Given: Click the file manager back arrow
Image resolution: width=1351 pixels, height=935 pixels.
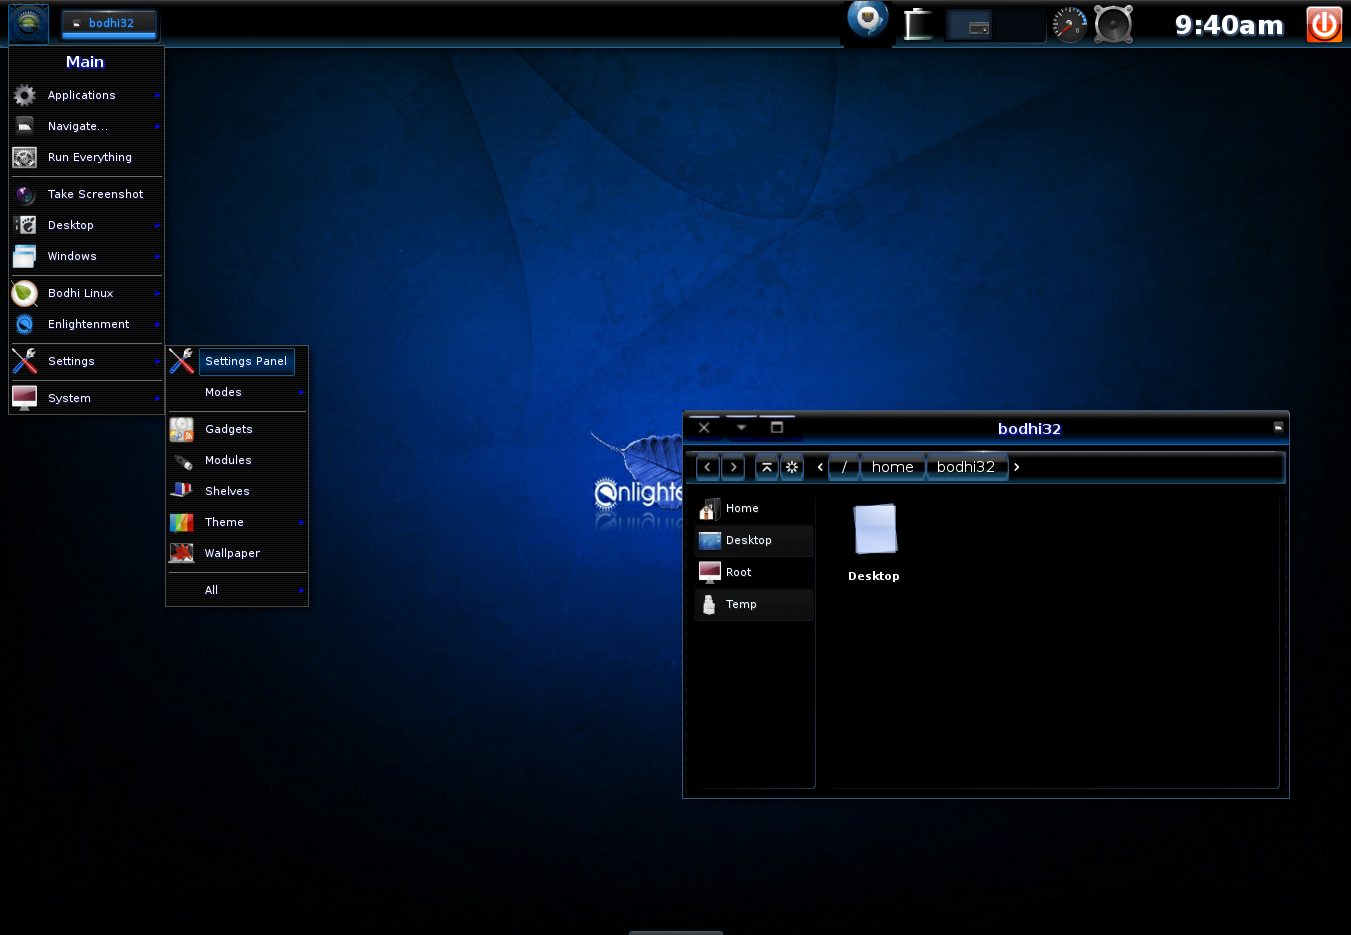Looking at the screenshot, I should pyautogui.click(x=708, y=467).
